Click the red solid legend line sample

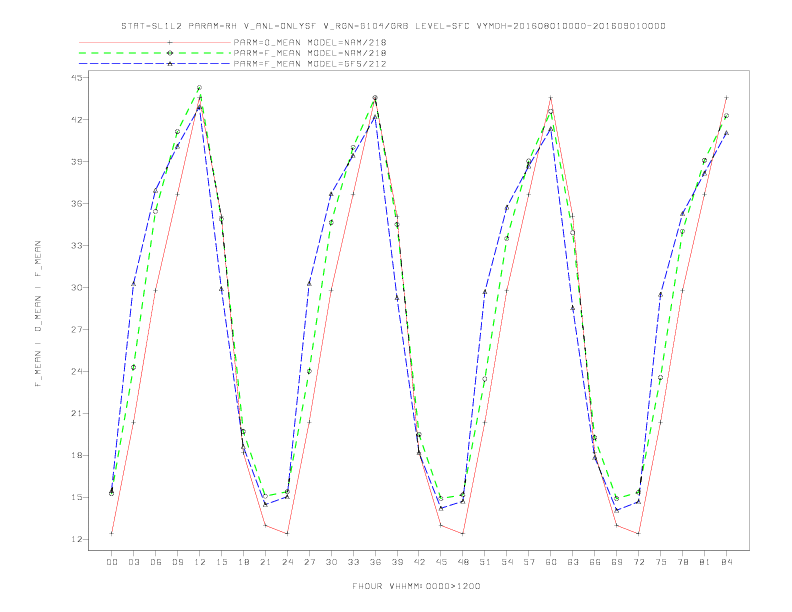(x=155, y=42)
